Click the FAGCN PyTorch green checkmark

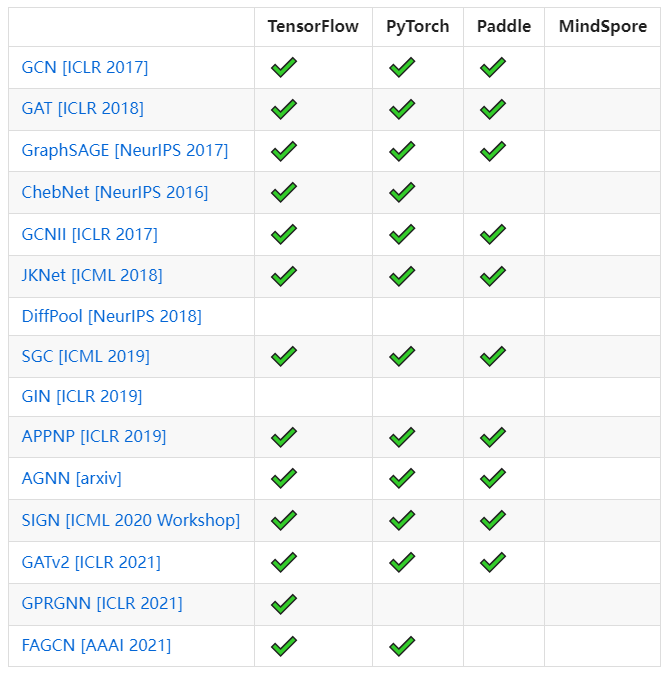(402, 646)
